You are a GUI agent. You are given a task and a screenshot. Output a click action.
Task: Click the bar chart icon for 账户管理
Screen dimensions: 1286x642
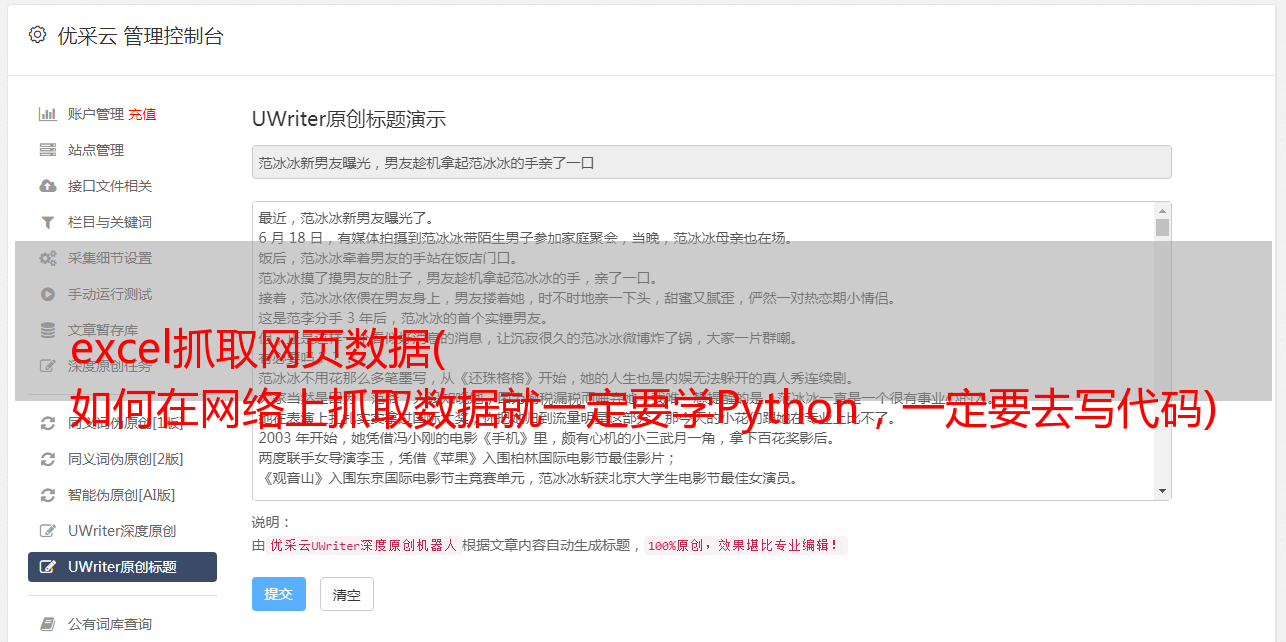click(x=47, y=114)
